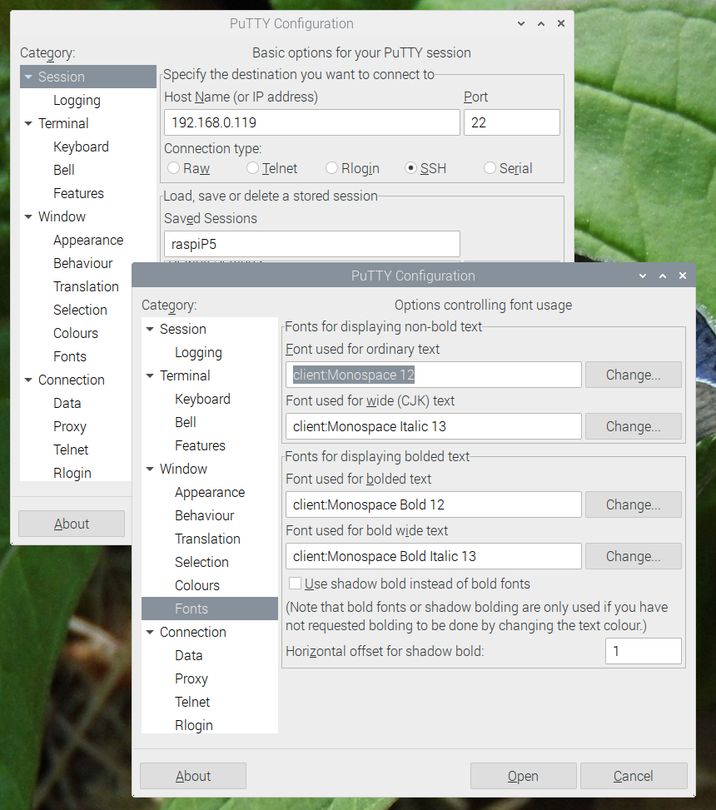The image size is (716, 810).
Task: Click the Open button in front window
Action: coord(523,776)
